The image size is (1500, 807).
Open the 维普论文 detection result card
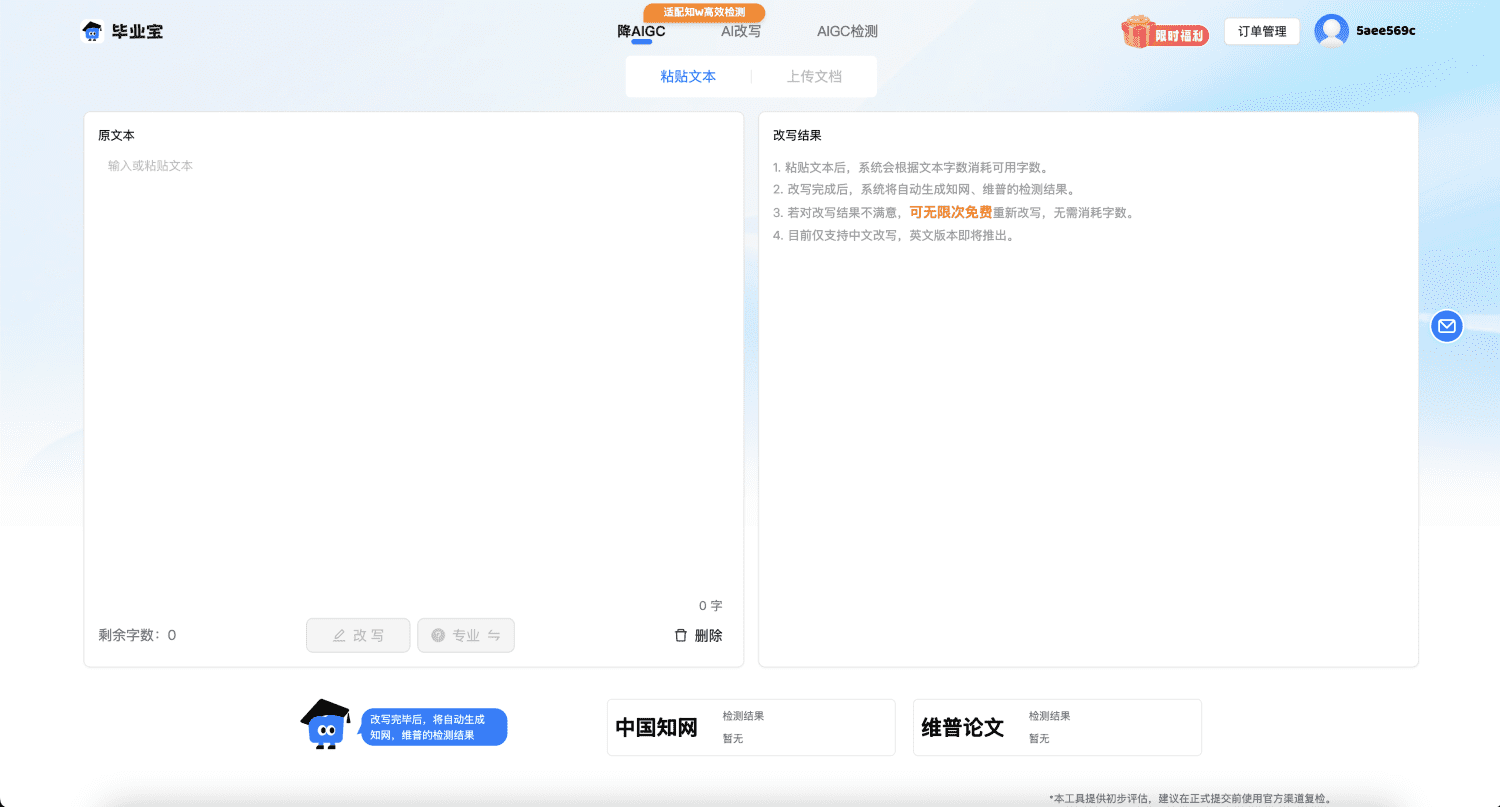[x=1057, y=727]
